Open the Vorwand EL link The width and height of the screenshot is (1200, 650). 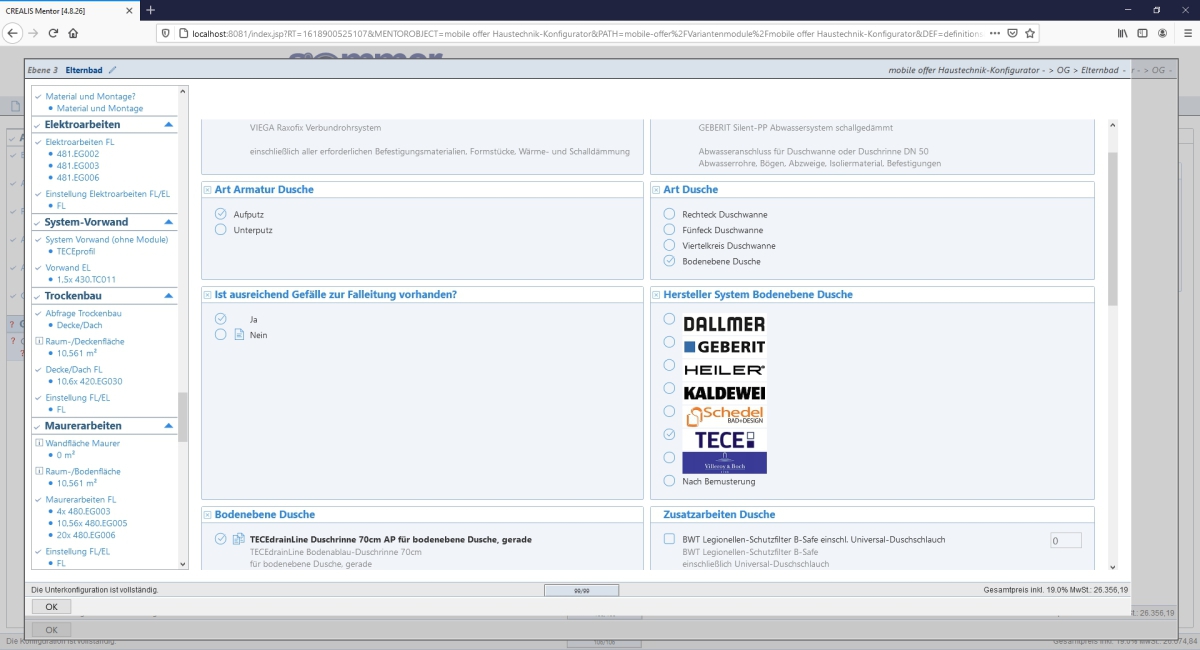click(x=68, y=268)
